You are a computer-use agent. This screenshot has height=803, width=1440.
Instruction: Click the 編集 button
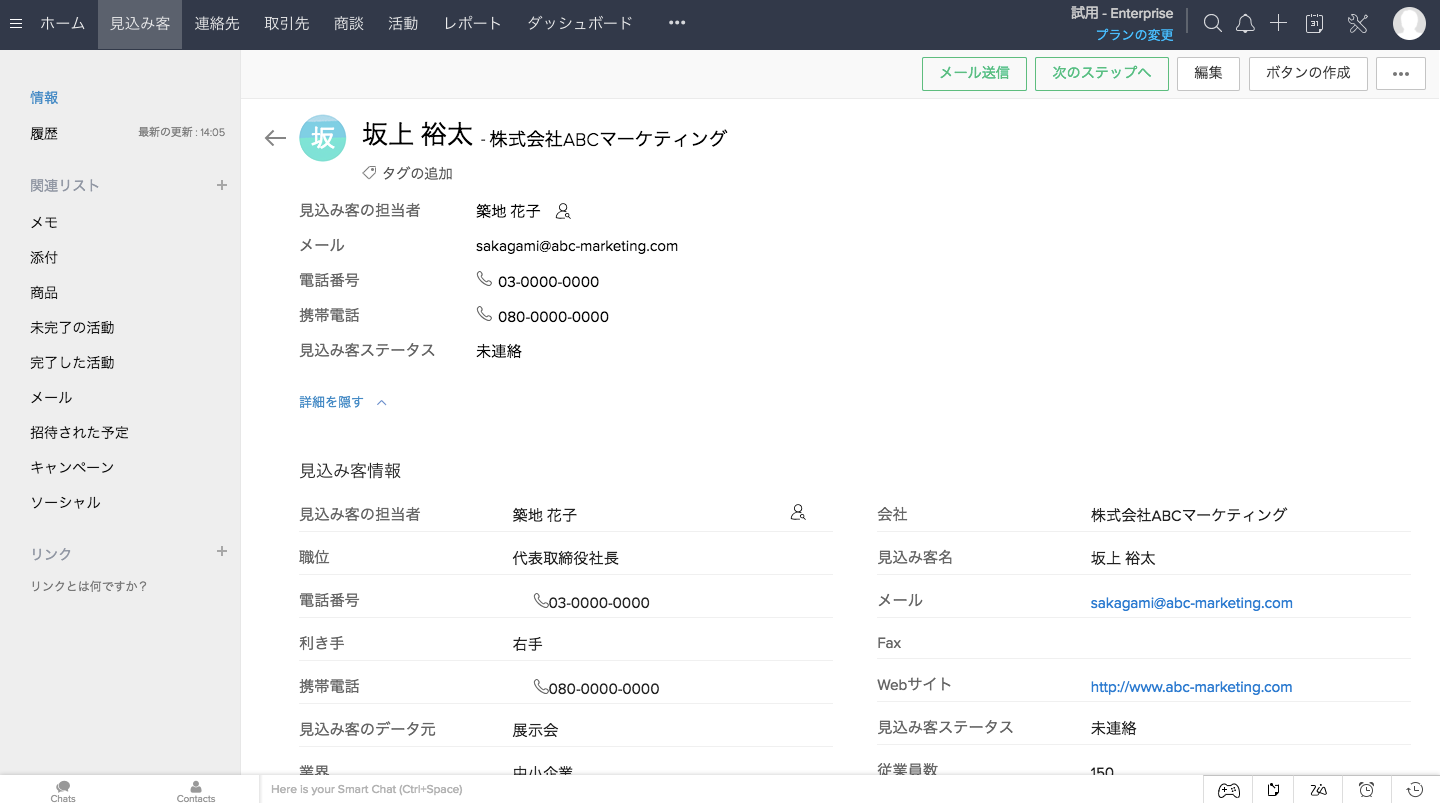click(x=1208, y=73)
